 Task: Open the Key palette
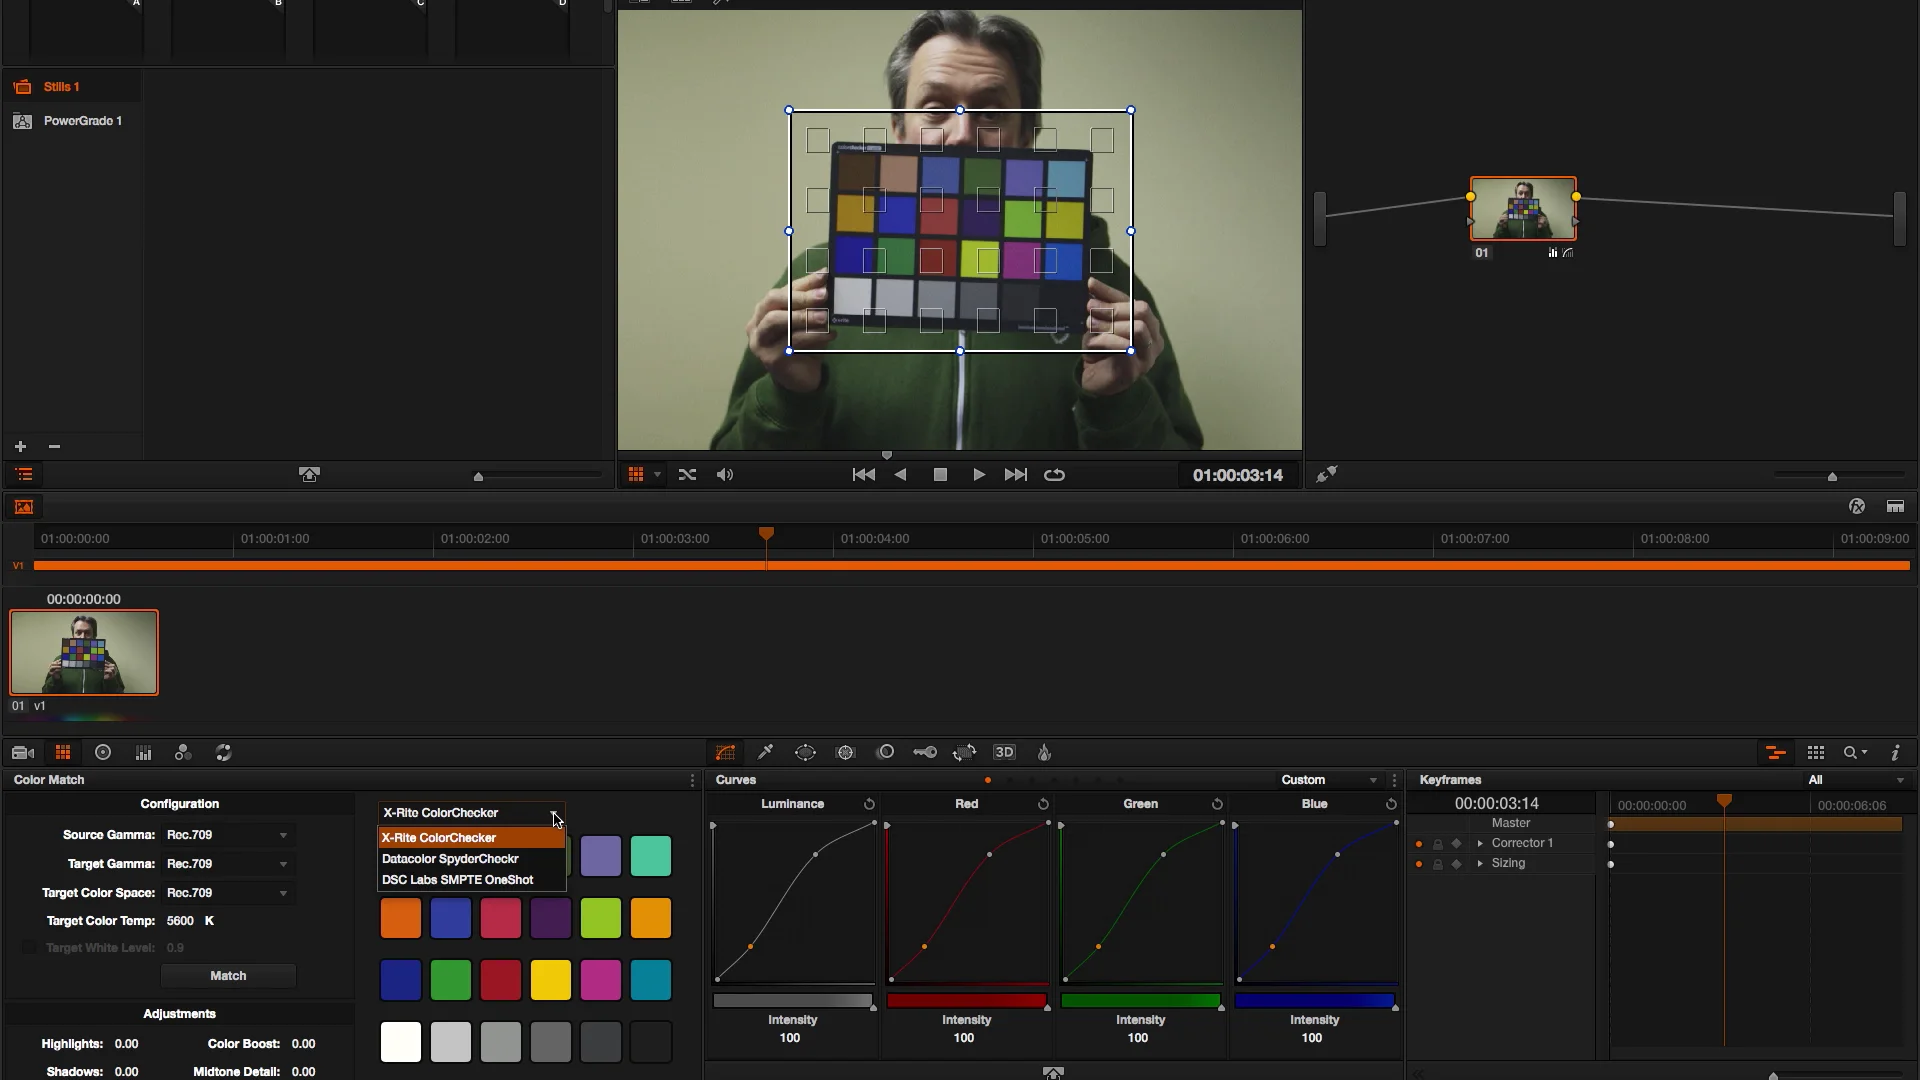[925, 752]
